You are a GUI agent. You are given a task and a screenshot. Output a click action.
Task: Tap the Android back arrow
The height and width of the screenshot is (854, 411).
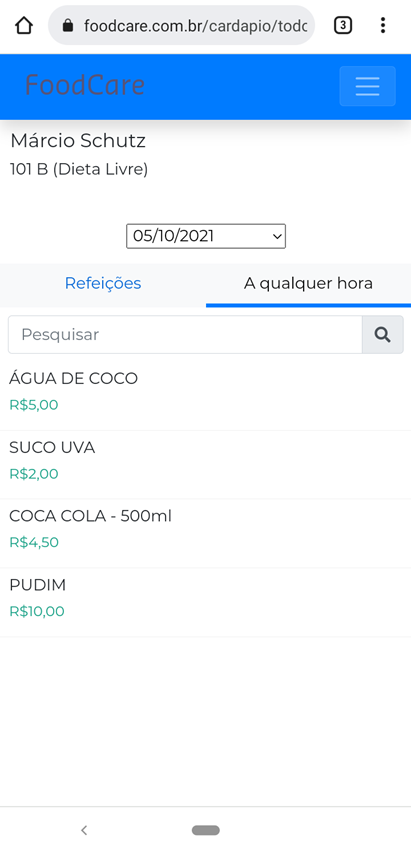(84, 830)
